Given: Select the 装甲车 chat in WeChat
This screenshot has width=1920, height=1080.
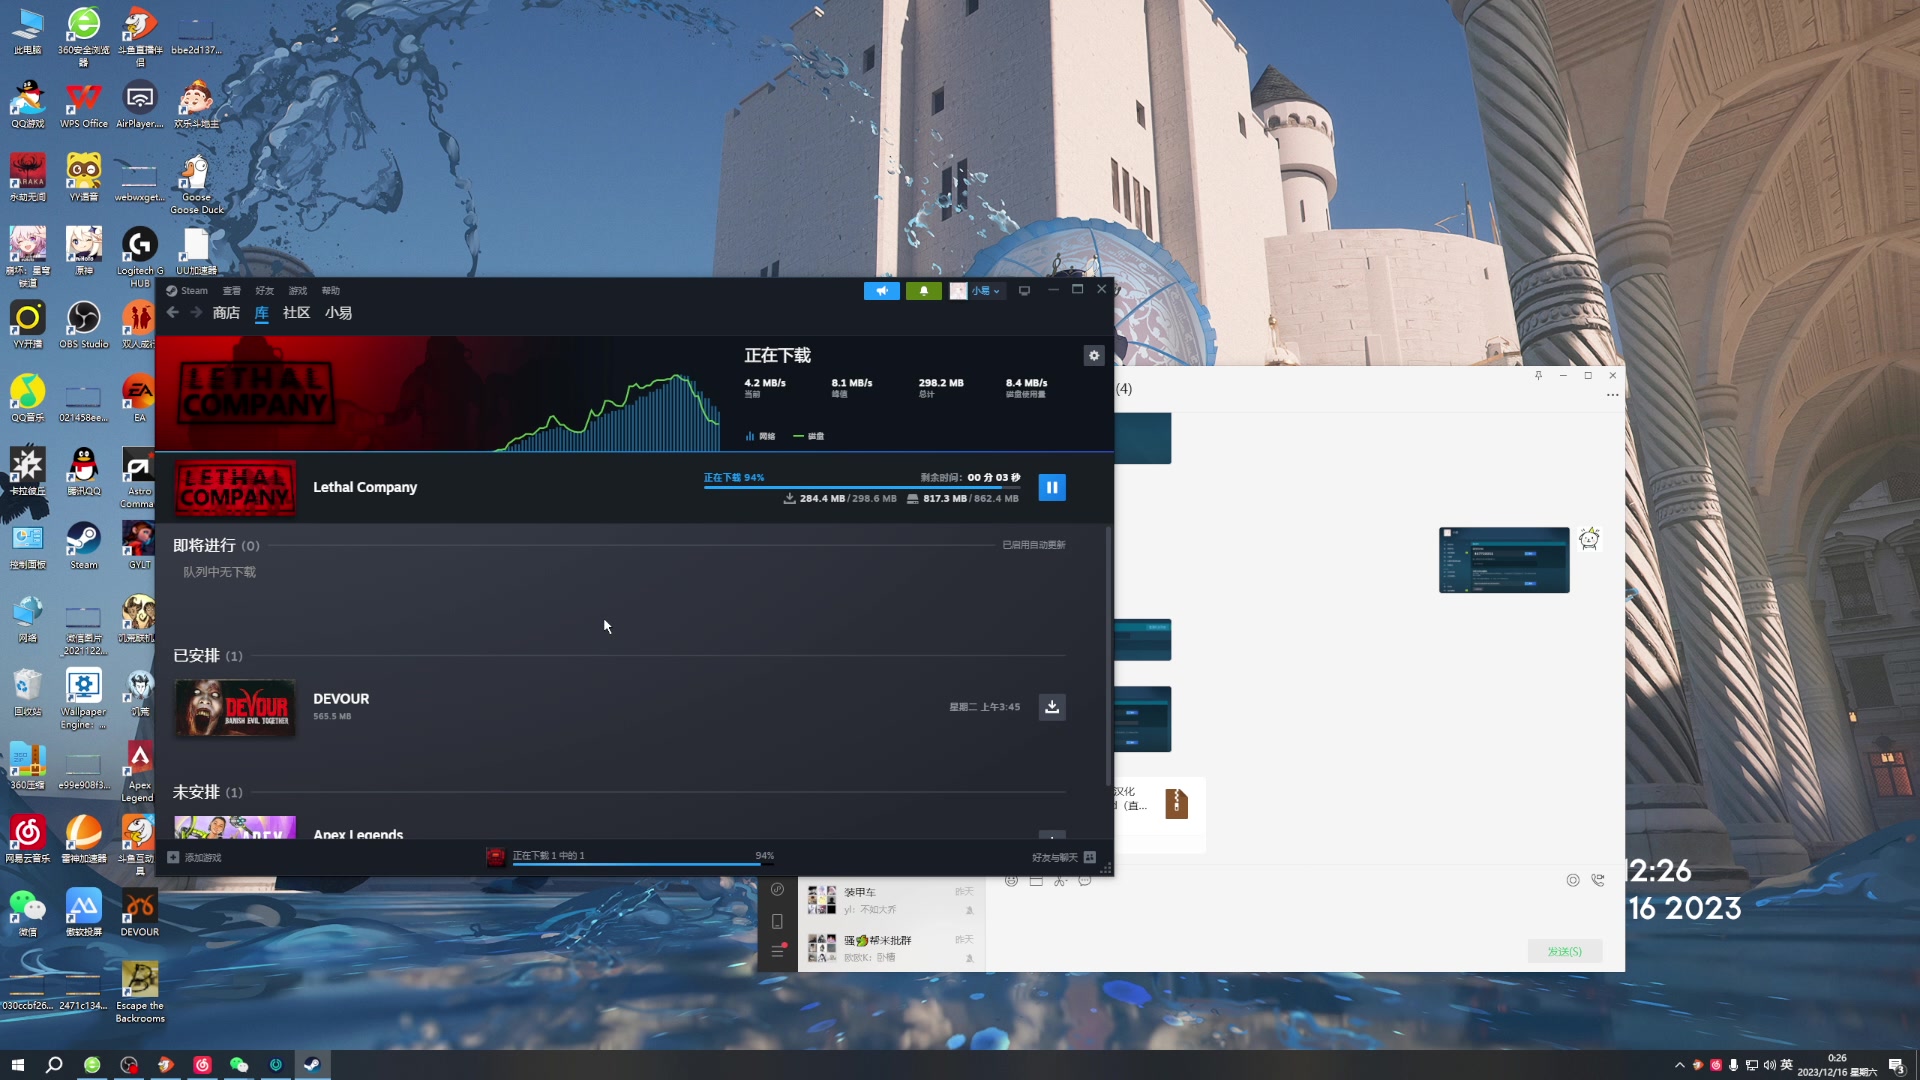Looking at the screenshot, I should pyautogui.click(x=892, y=900).
